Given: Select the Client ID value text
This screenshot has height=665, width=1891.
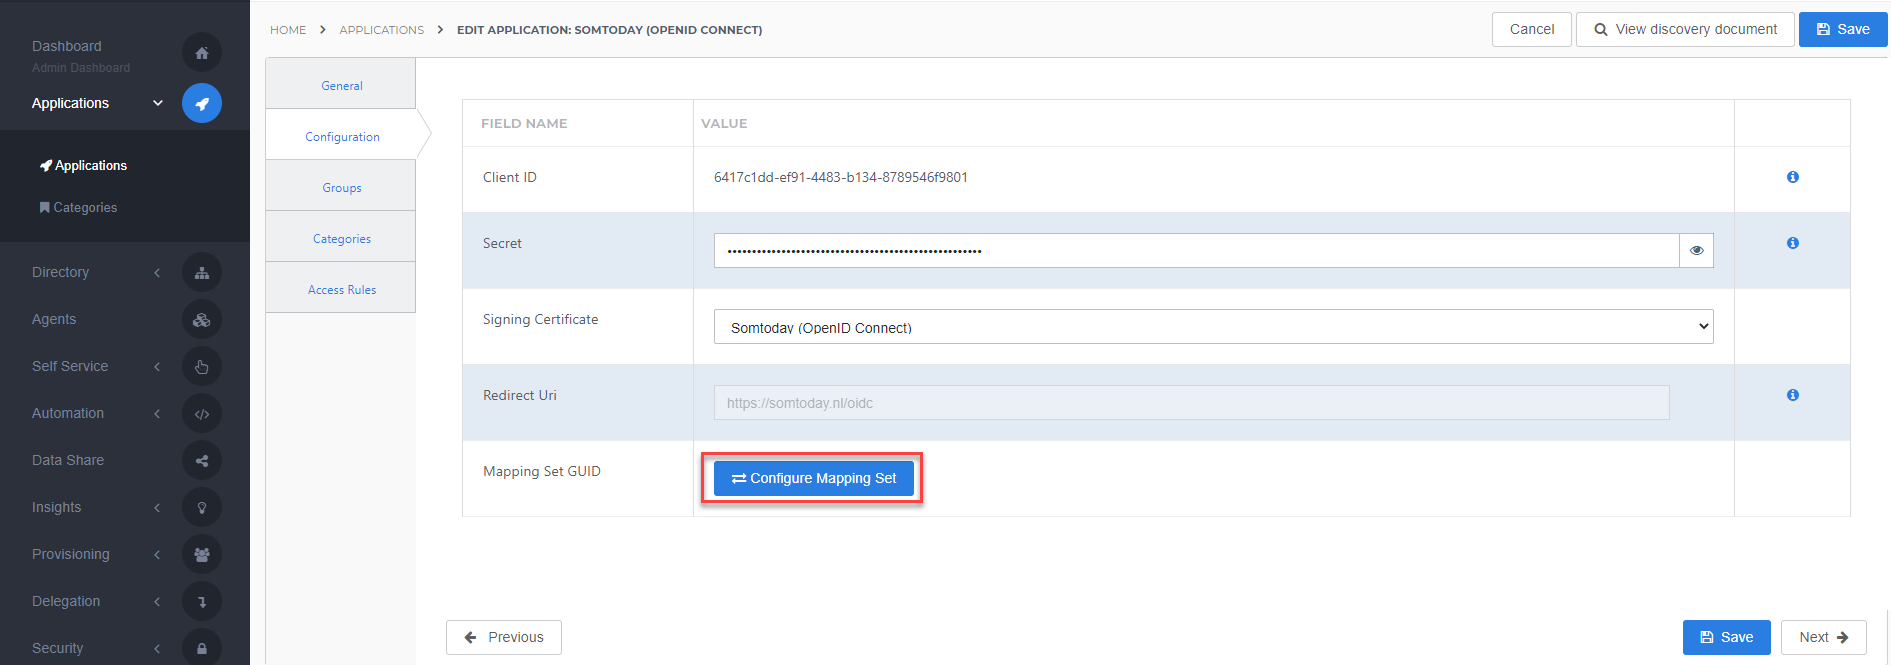Looking at the screenshot, I should coord(840,178).
